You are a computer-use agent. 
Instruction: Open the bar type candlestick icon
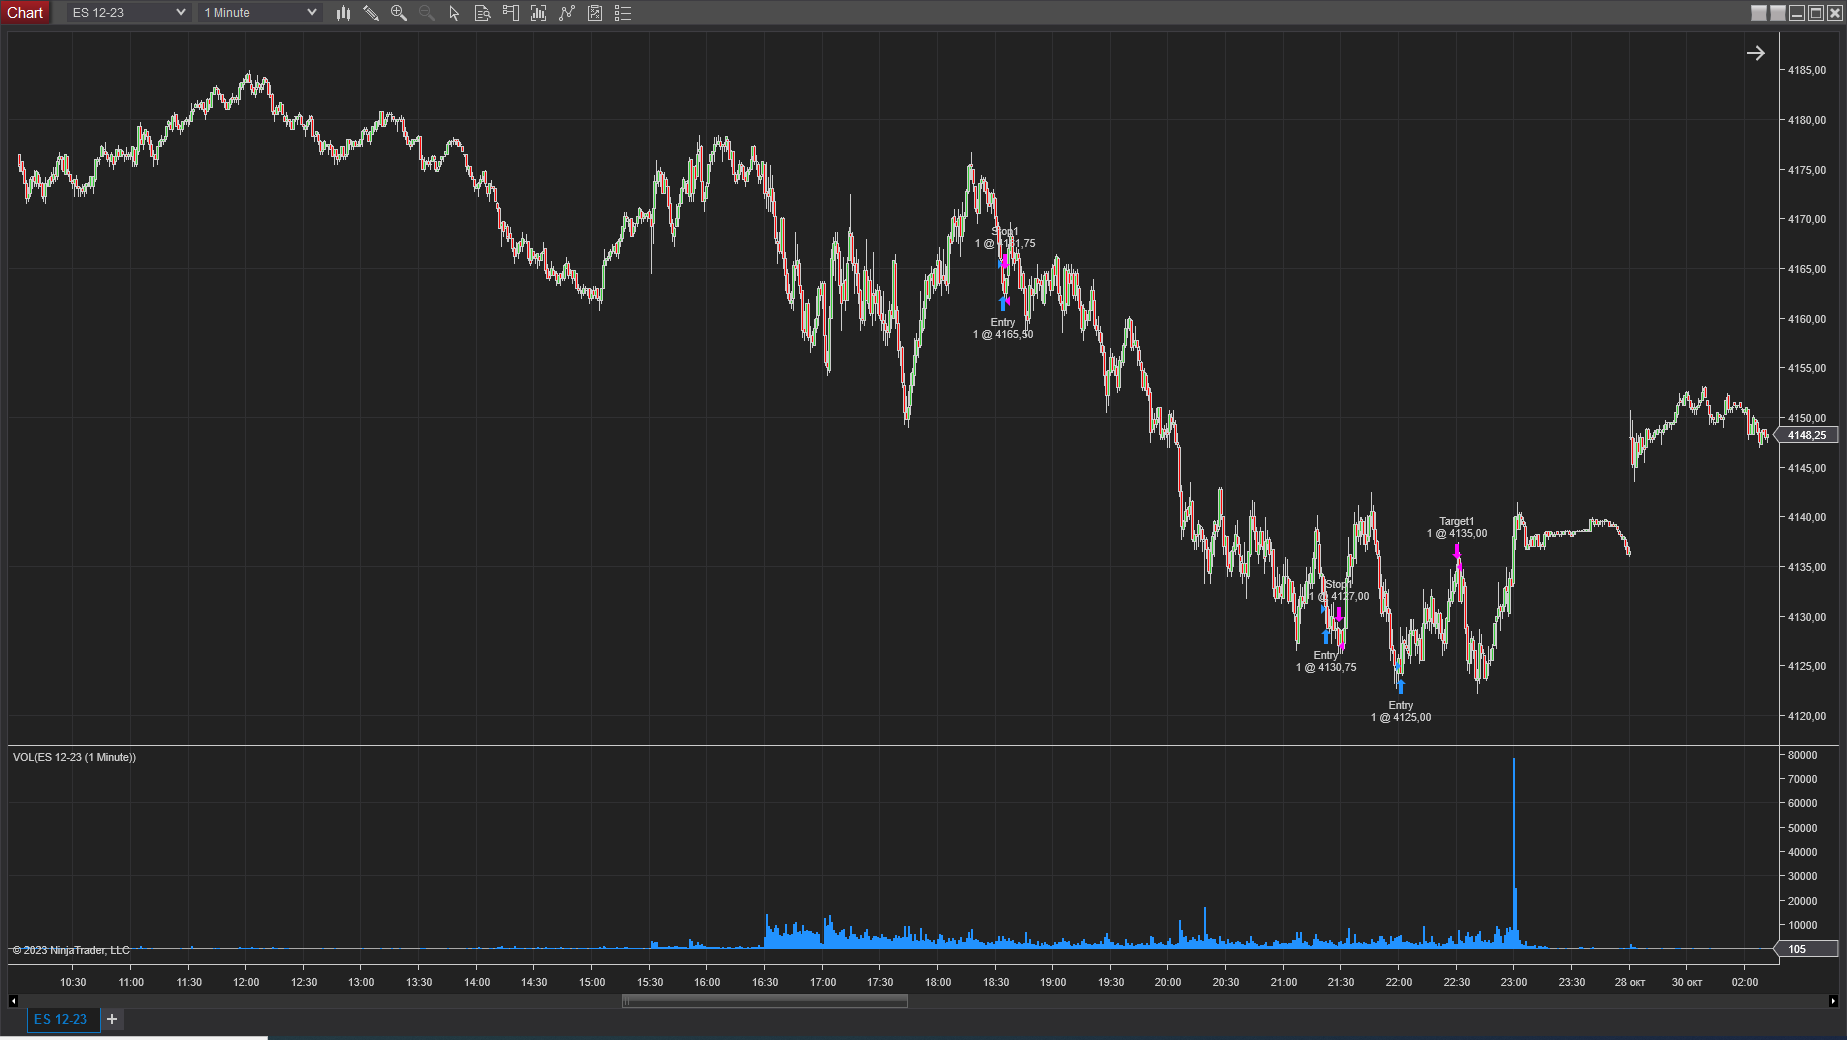[x=343, y=13]
